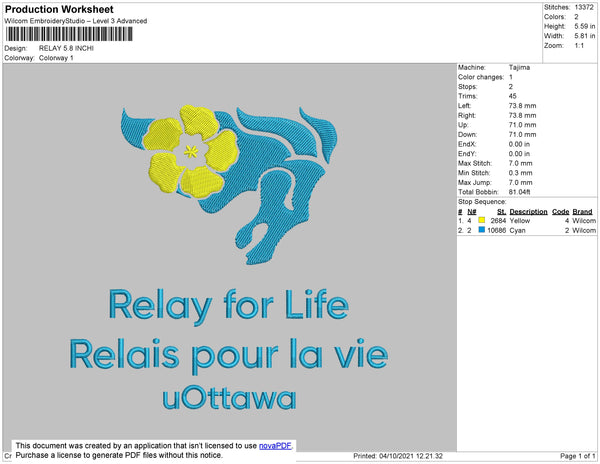Click the 'Production Worksheet' heading
Viewport: 600px width, 464px height.
[59, 9]
